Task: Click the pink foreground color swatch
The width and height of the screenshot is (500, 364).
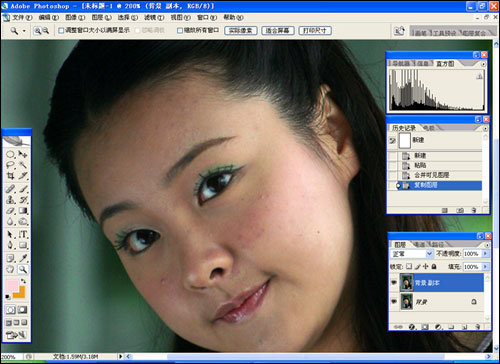Action: pos(12,286)
